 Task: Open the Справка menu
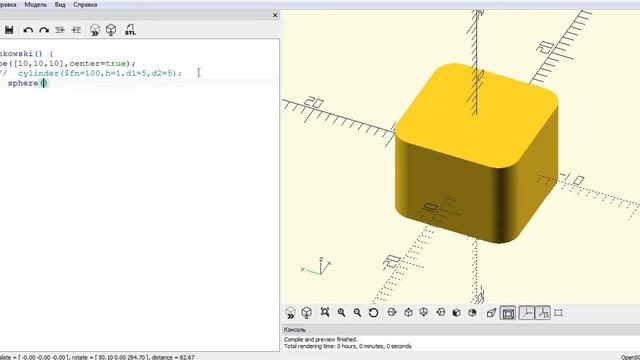click(85, 5)
